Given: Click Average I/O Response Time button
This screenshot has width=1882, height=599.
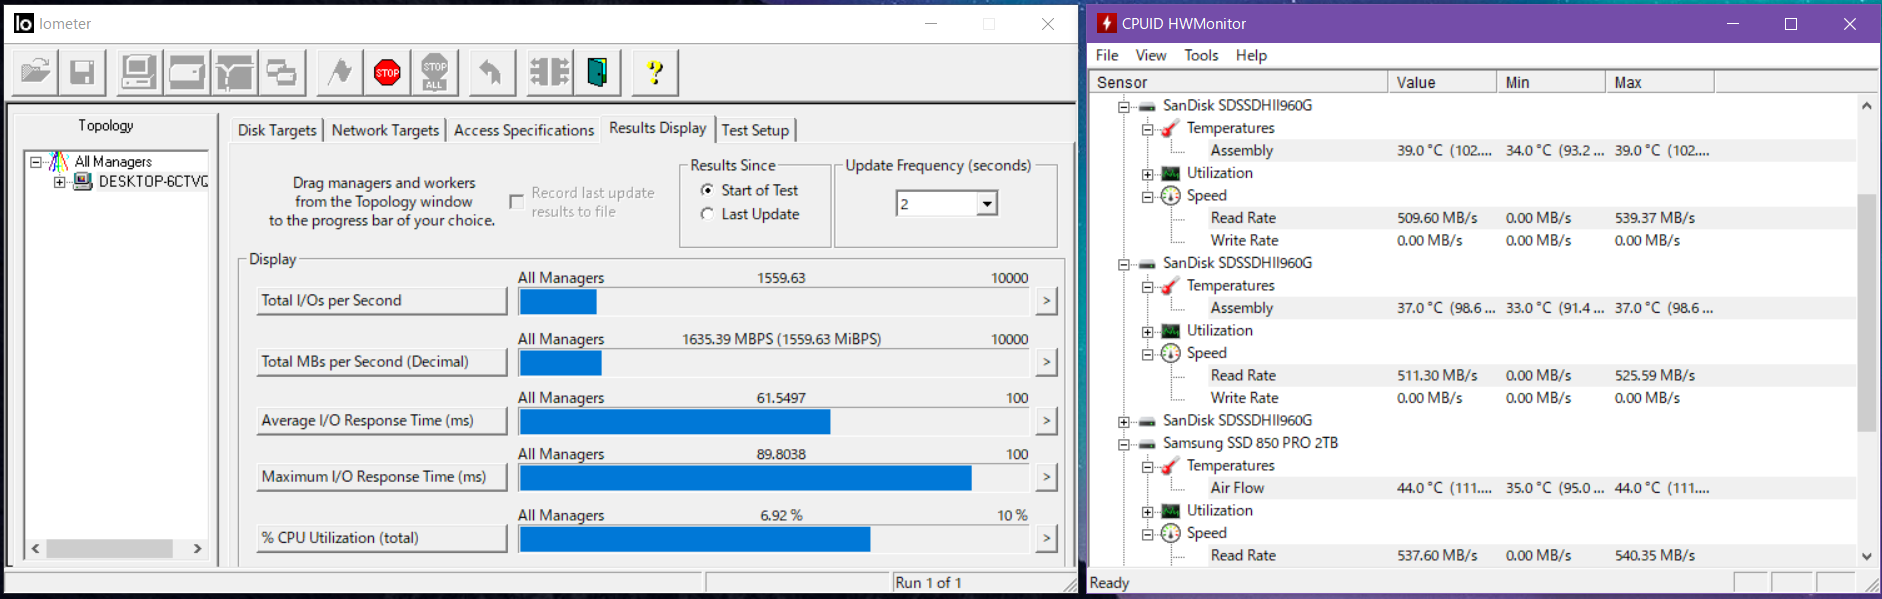Looking at the screenshot, I should [382, 421].
